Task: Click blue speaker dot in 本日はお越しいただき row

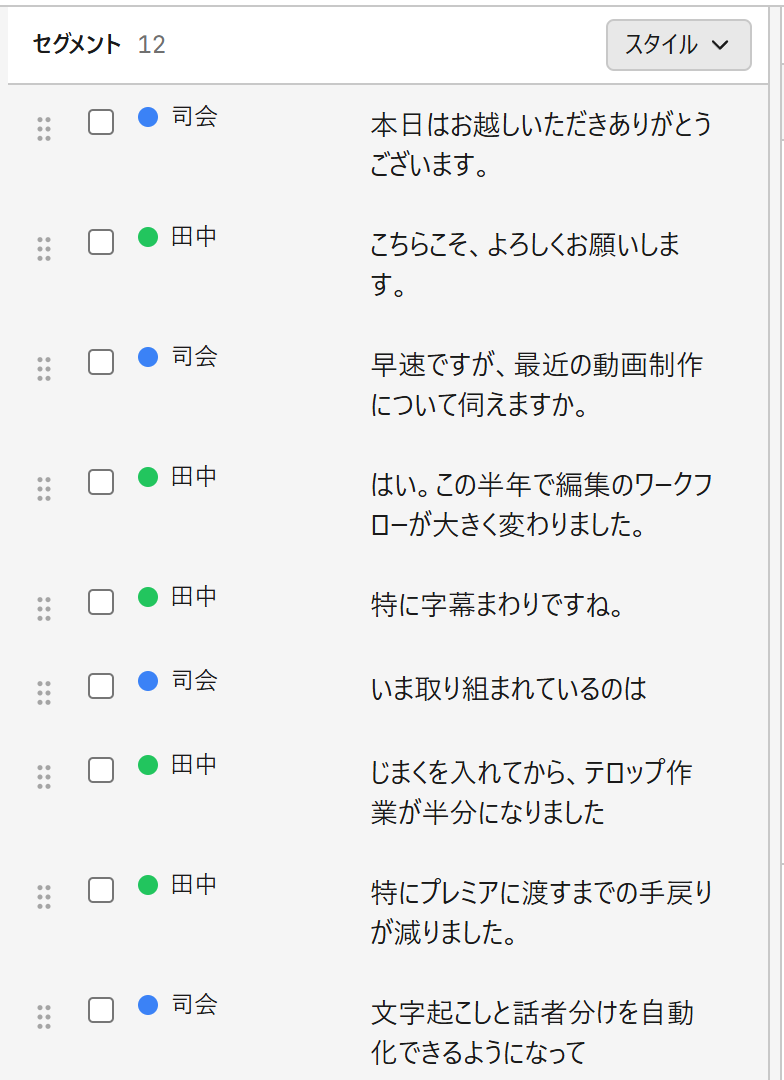Action: coord(148,117)
